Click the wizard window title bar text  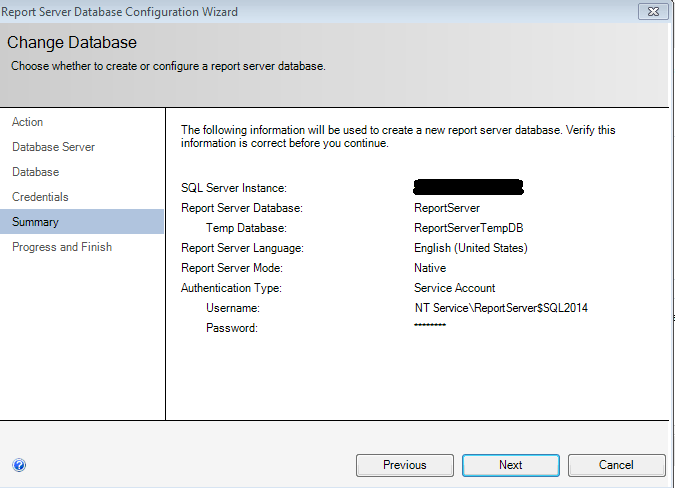[x=122, y=12]
